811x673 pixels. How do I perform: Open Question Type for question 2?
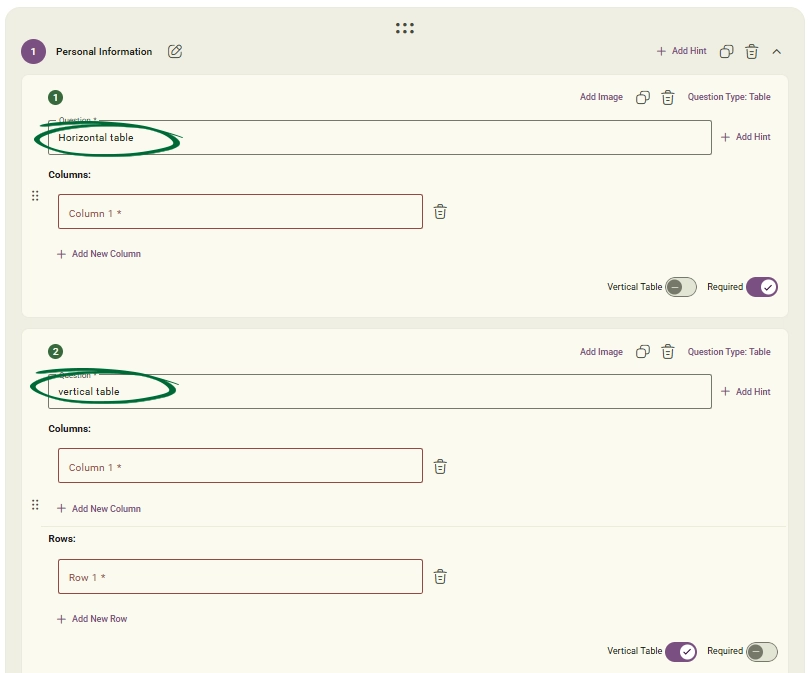(729, 352)
